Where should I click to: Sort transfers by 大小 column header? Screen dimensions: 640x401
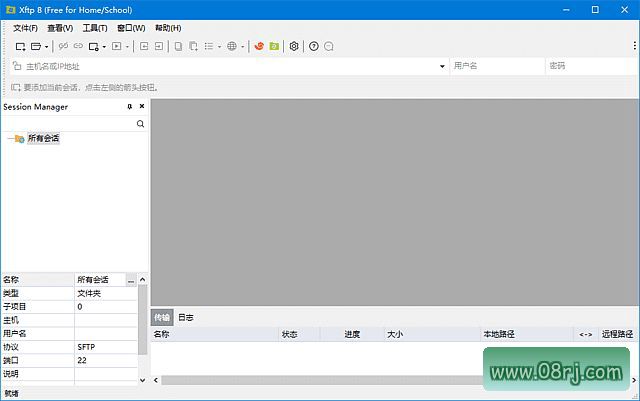point(432,334)
